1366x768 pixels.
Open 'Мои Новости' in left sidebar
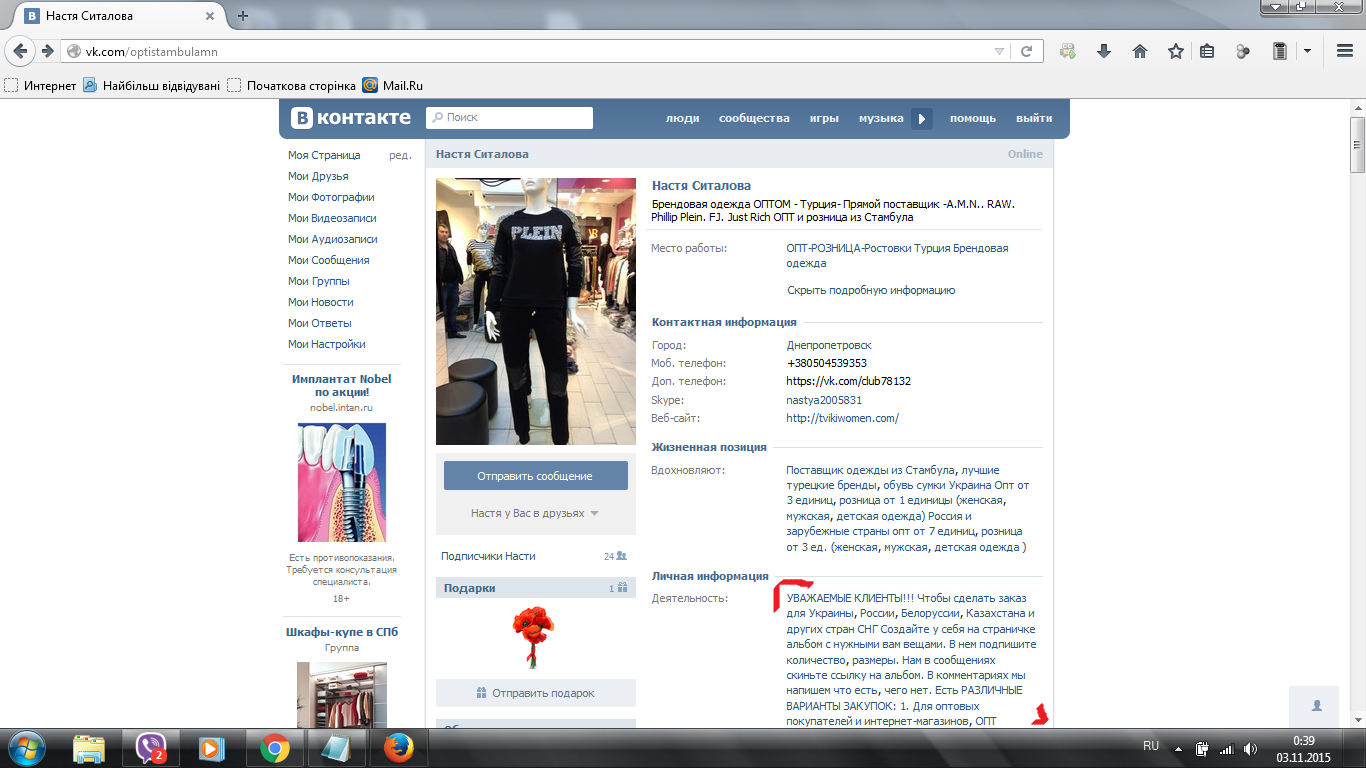[x=321, y=302]
